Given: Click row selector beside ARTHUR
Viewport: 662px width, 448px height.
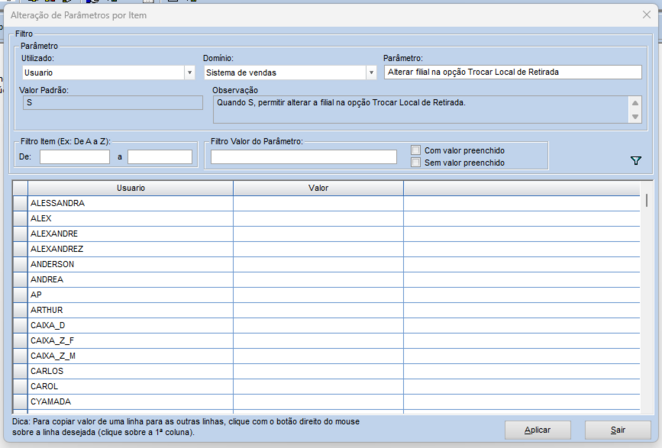Looking at the screenshot, I should (20, 310).
